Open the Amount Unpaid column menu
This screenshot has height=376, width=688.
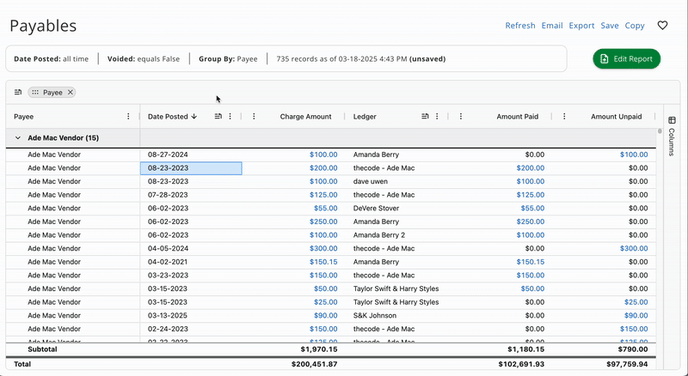[564, 116]
